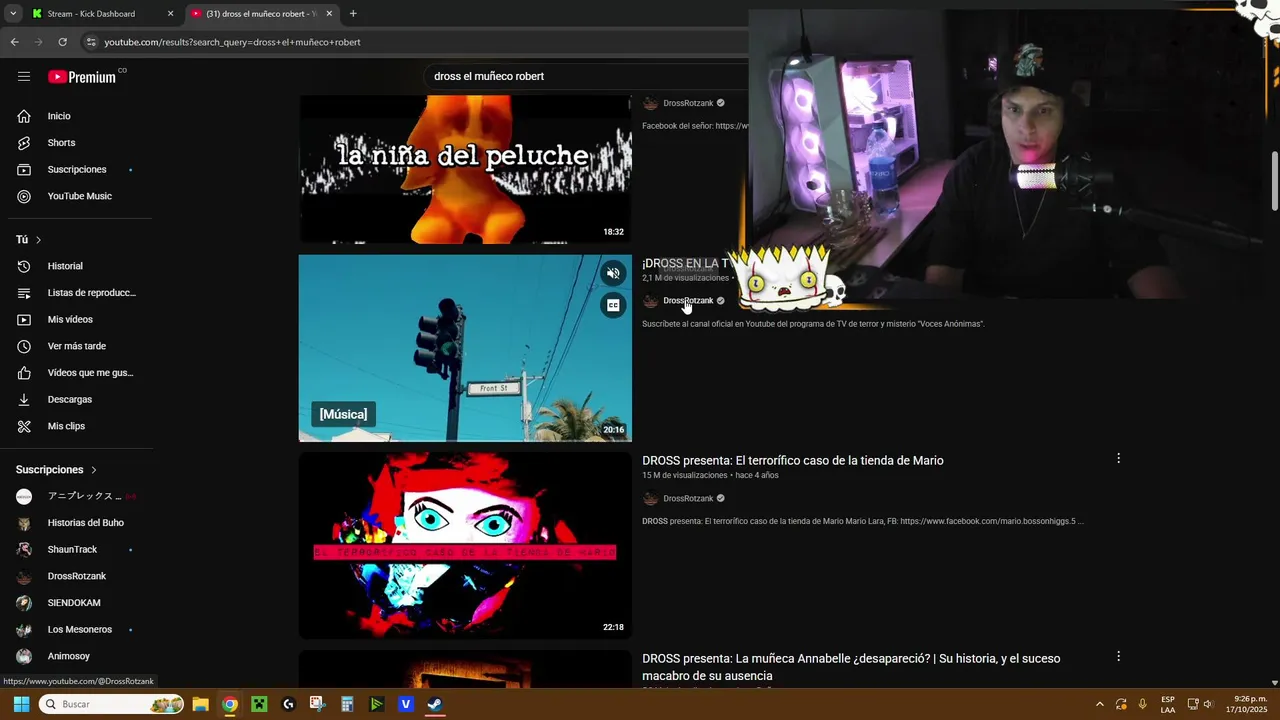Open Suscripciones in the sidebar

coord(76,169)
